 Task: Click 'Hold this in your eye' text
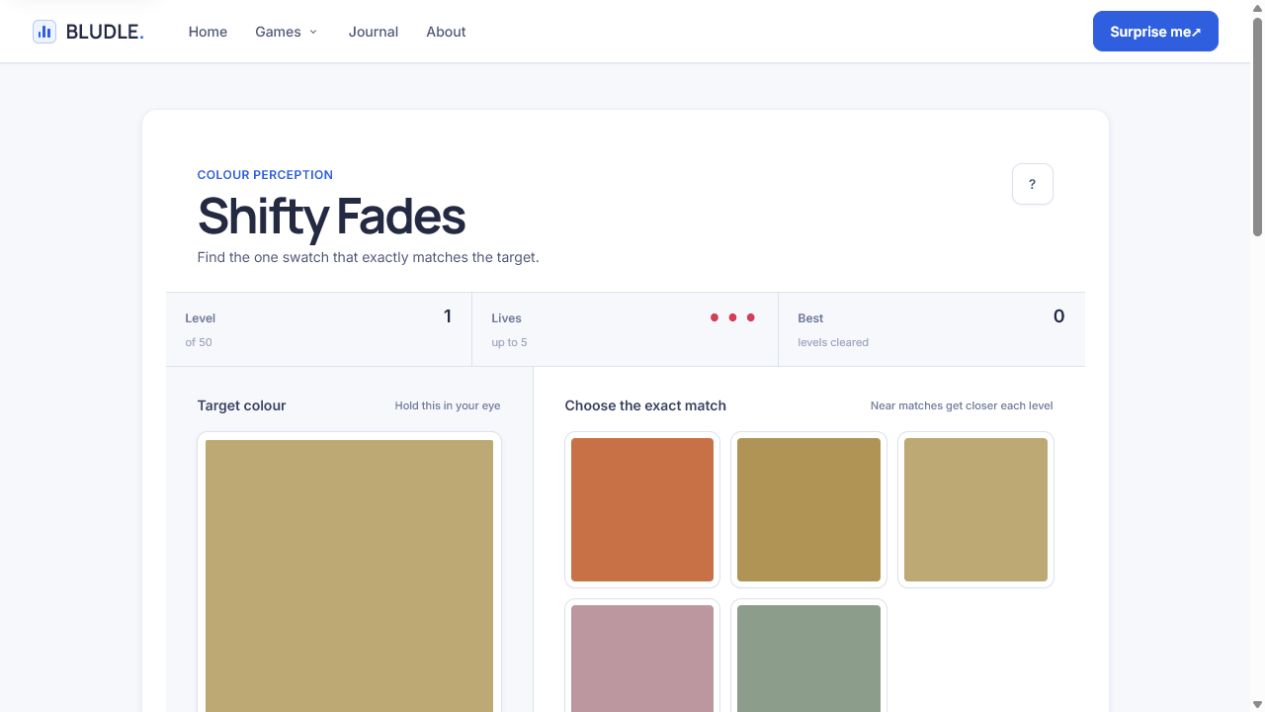[447, 406]
